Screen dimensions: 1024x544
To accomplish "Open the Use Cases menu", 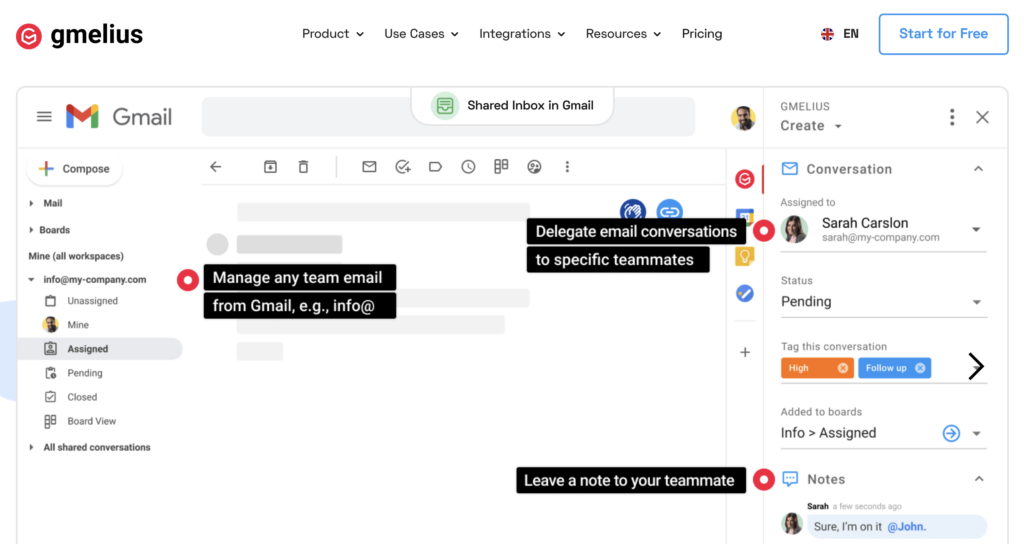I will pyautogui.click(x=421, y=34).
